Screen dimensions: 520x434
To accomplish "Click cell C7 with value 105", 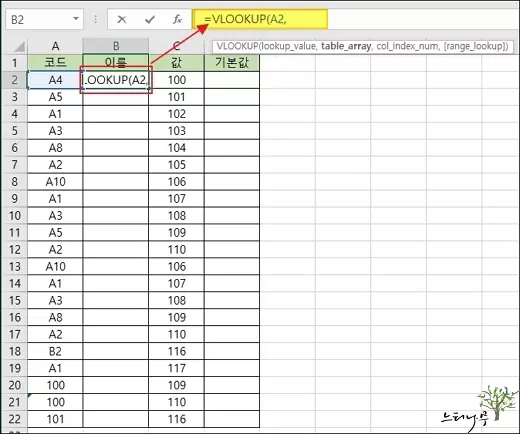I will [x=177, y=165].
